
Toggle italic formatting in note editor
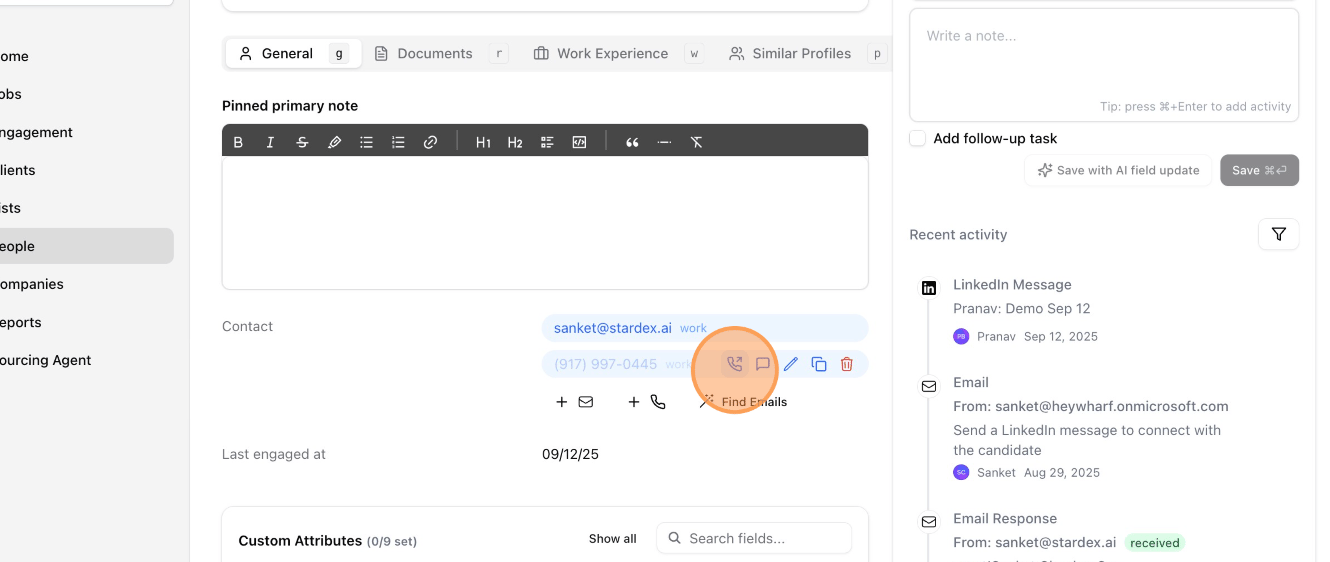270,142
